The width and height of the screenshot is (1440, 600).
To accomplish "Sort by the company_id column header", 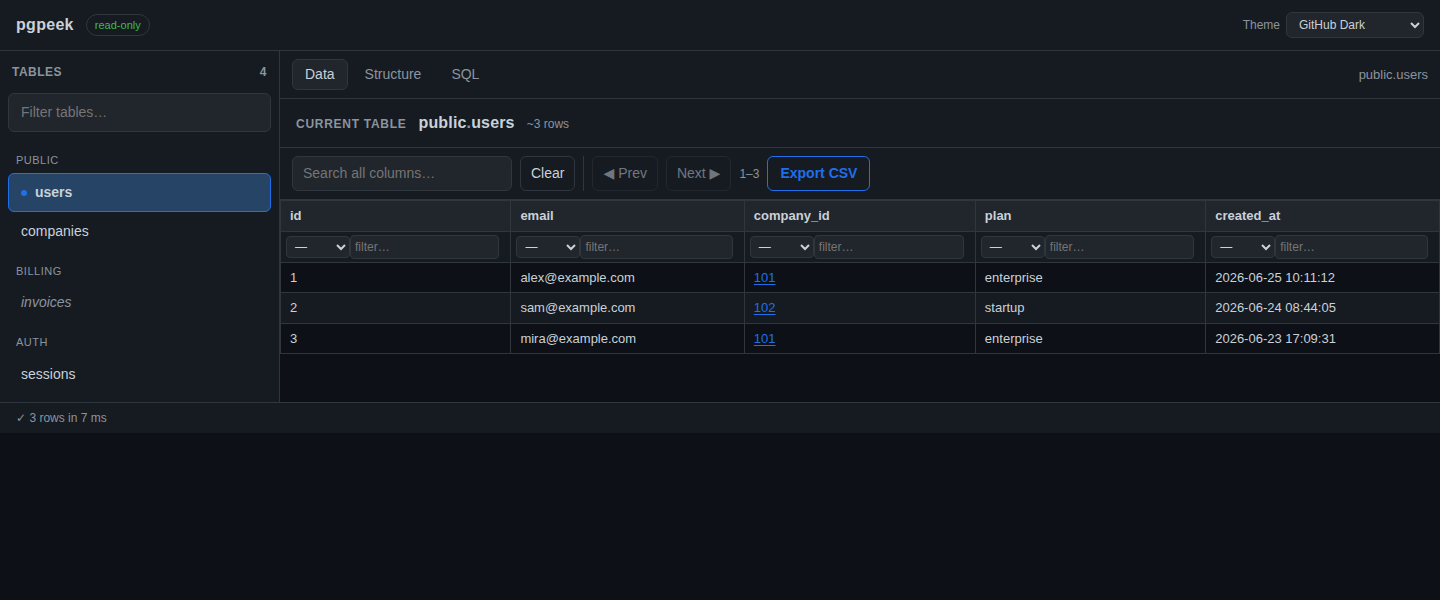I will pos(860,216).
